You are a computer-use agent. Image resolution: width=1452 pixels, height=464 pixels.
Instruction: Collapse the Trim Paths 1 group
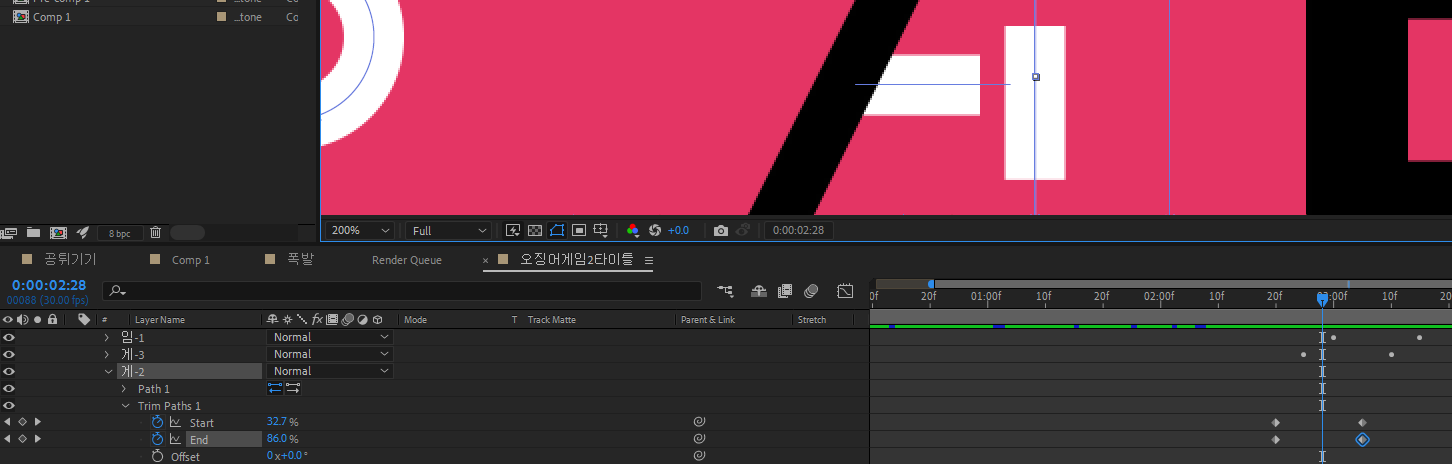point(126,406)
